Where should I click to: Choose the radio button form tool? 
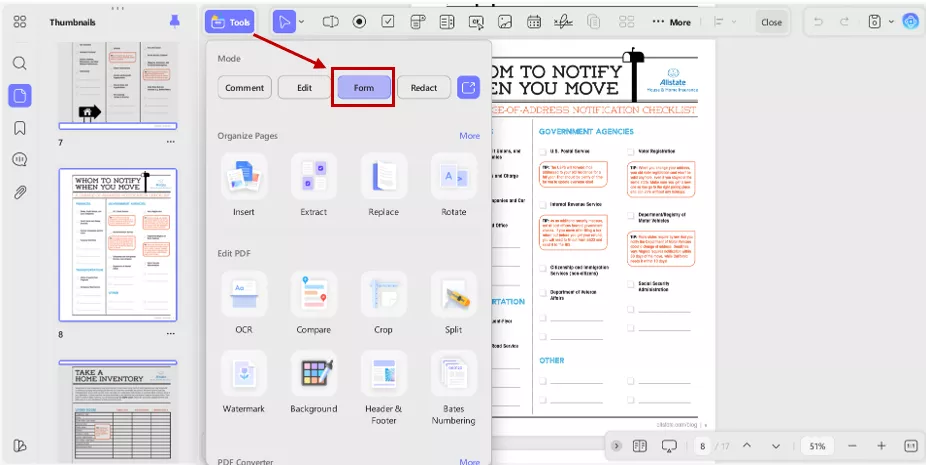[359, 22]
